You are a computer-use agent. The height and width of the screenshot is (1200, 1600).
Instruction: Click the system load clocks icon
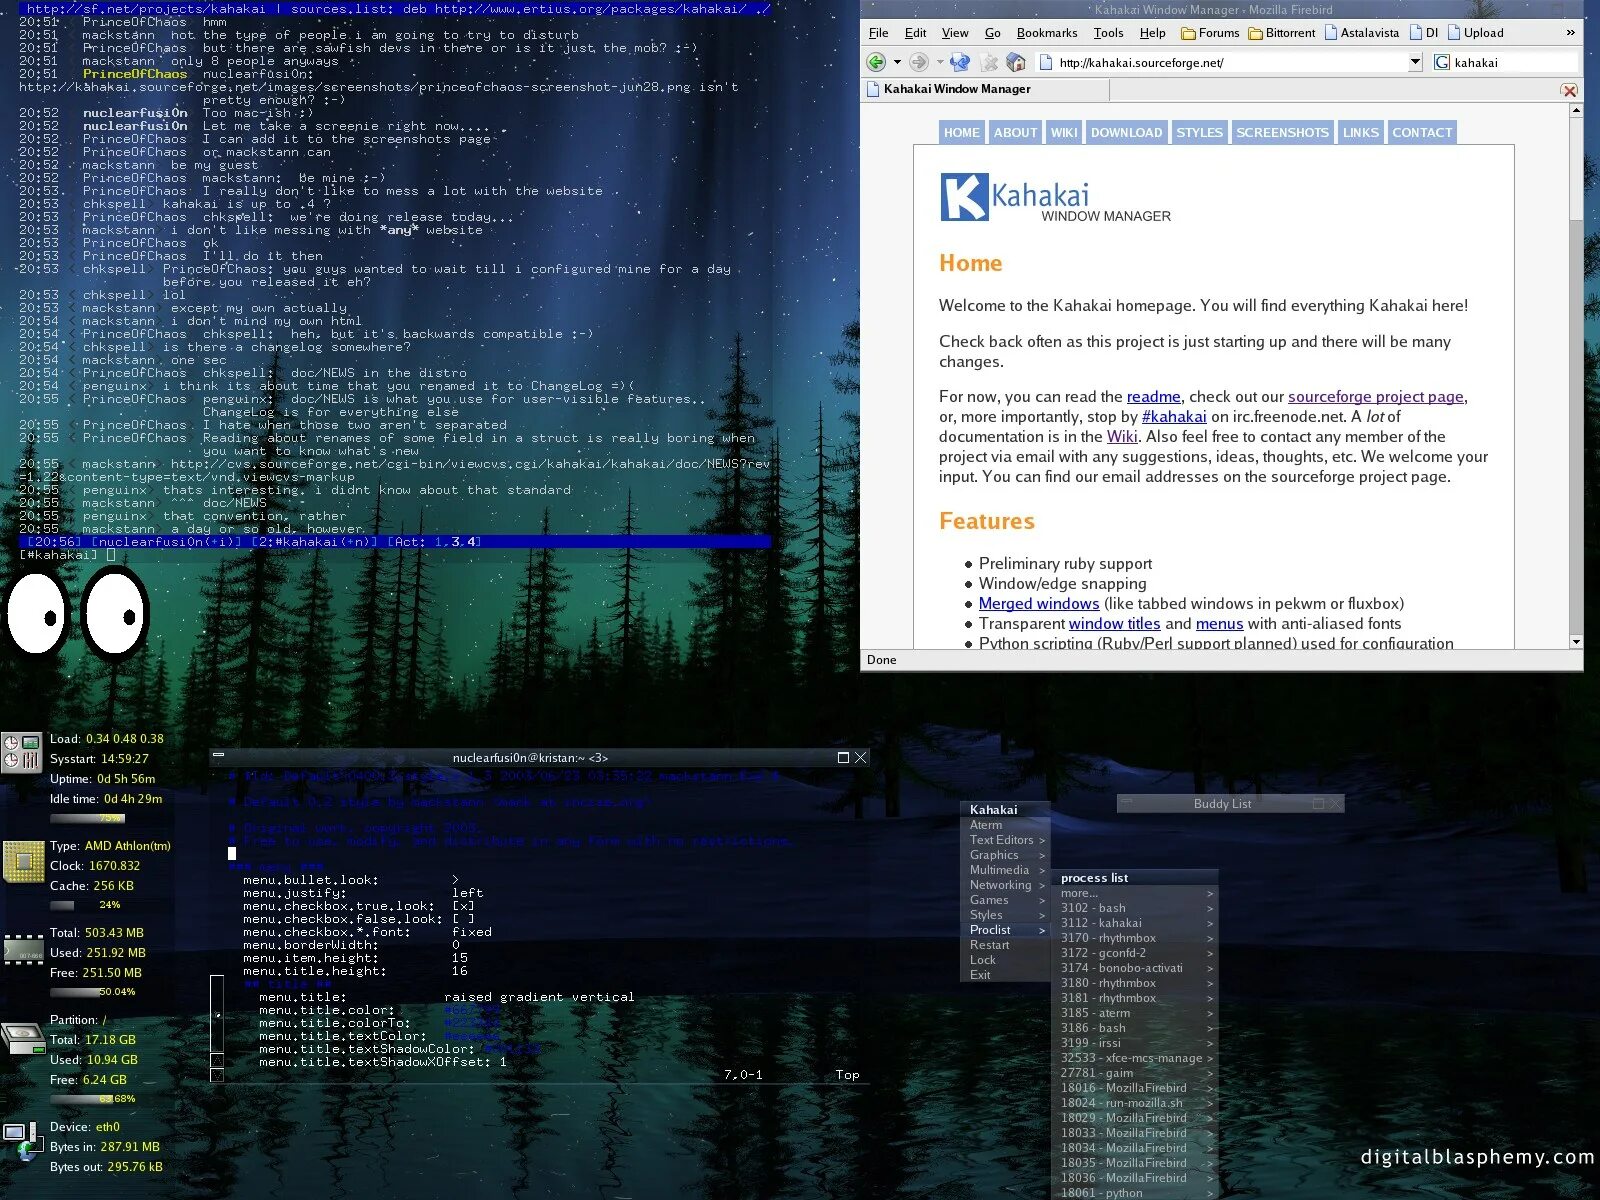click(21, 752)
